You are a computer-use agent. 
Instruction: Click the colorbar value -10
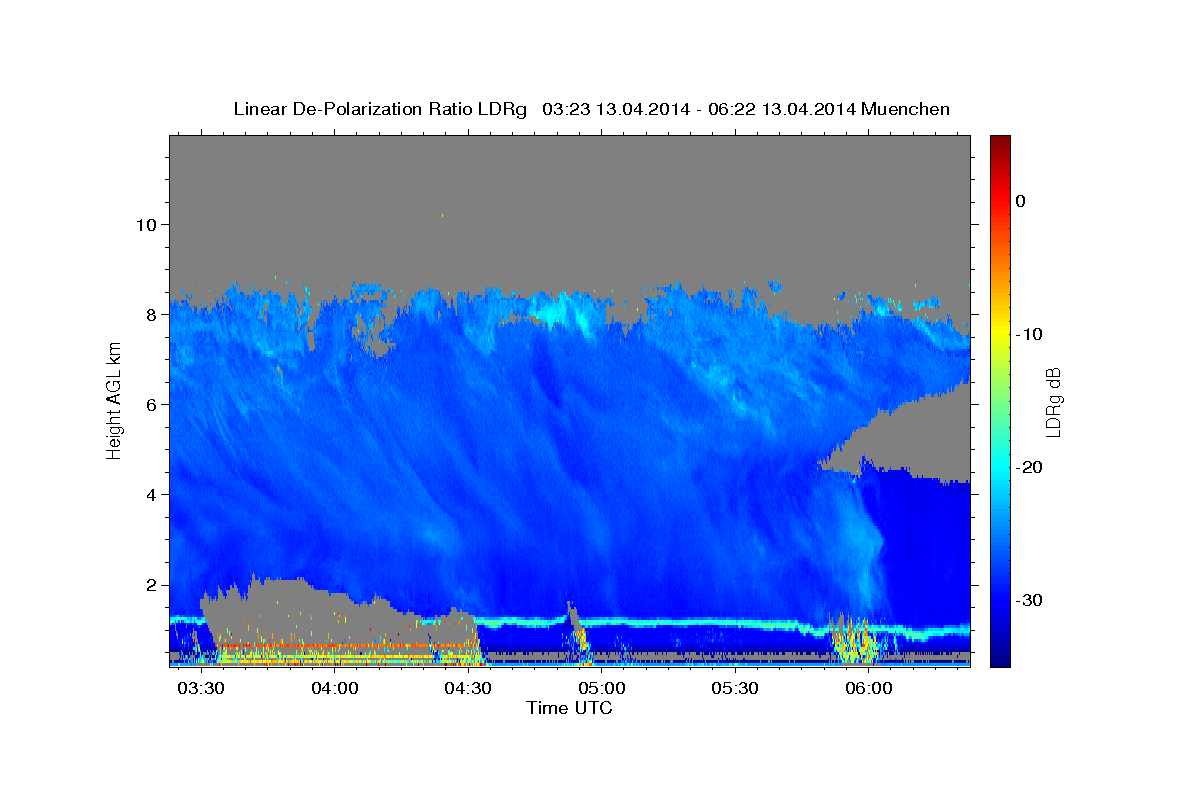pos(1029,334)
